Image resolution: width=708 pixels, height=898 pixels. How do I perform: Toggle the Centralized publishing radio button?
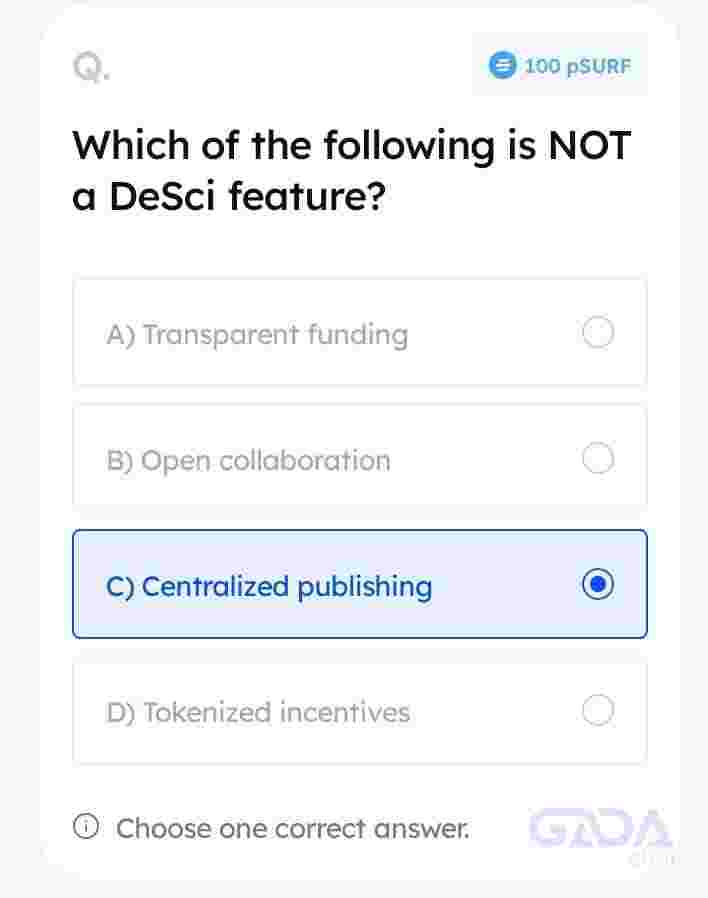599,584
